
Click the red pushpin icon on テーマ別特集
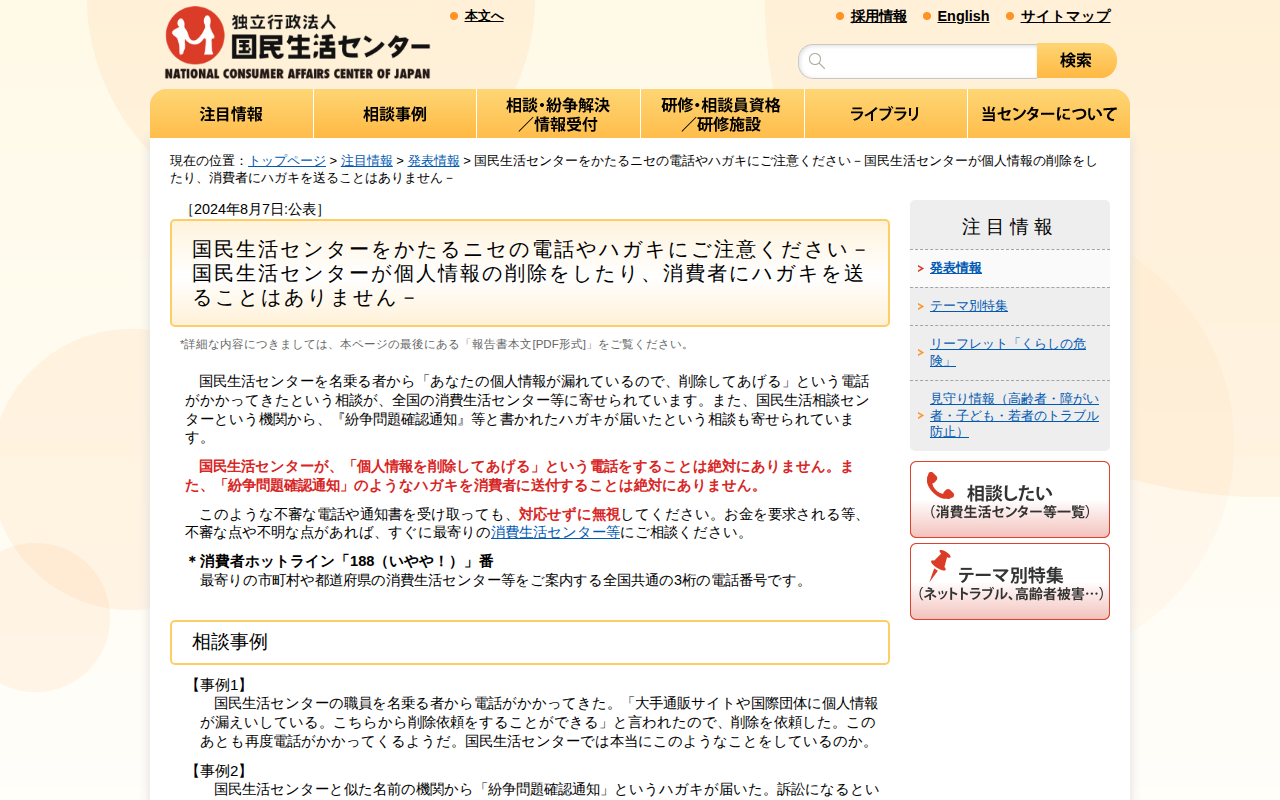pyautogui.click(x=939, y=566)
